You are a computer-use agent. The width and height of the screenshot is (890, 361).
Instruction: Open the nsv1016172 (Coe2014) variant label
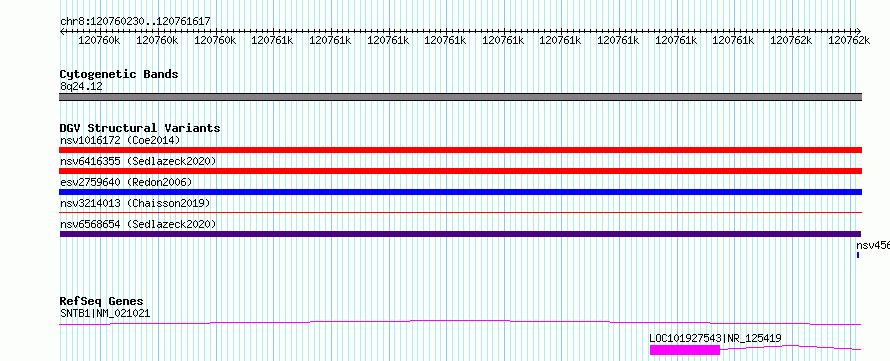[x=120, y=140]
